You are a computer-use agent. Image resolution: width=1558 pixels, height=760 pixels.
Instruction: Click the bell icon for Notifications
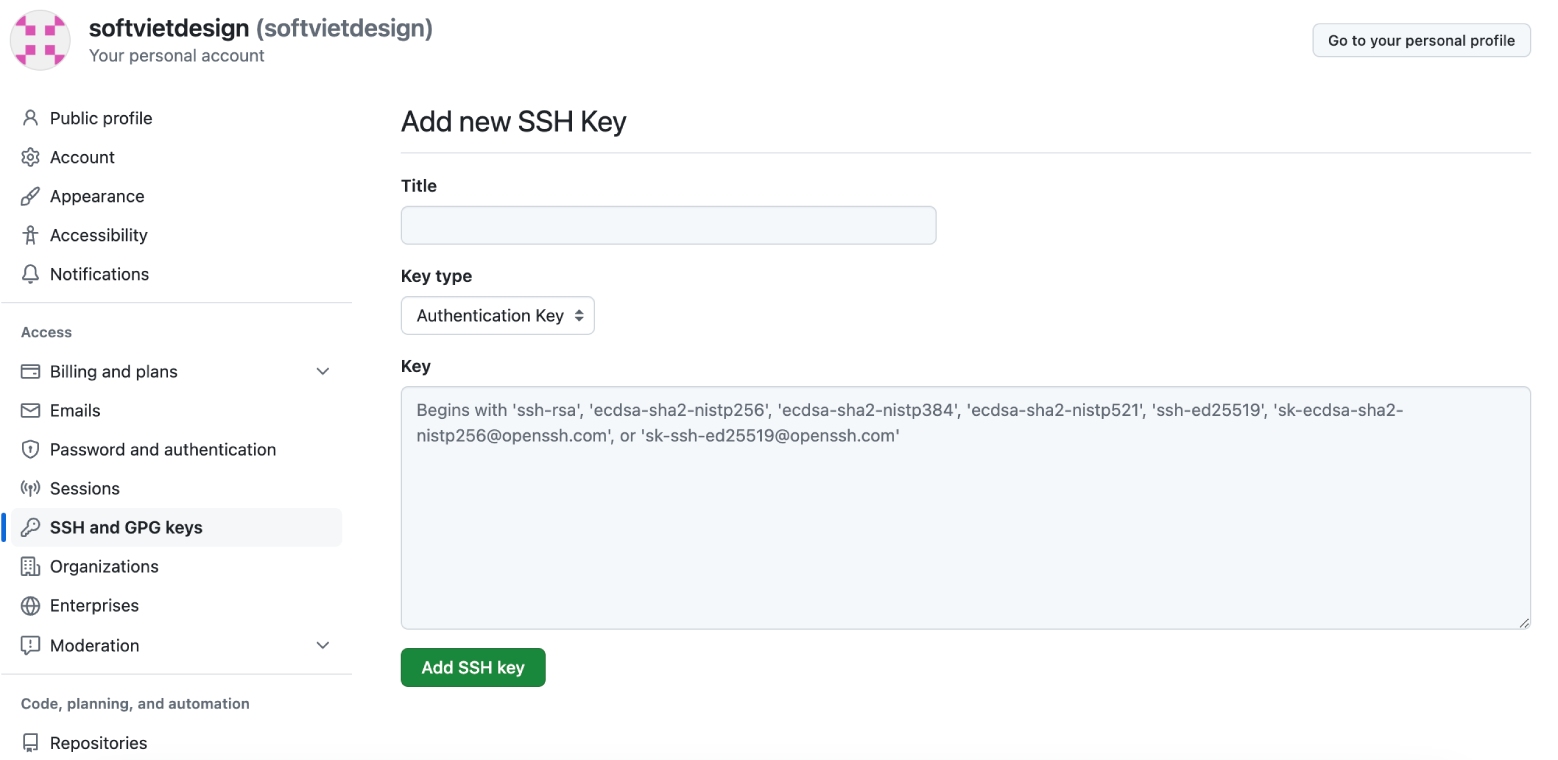coord(30,274)
